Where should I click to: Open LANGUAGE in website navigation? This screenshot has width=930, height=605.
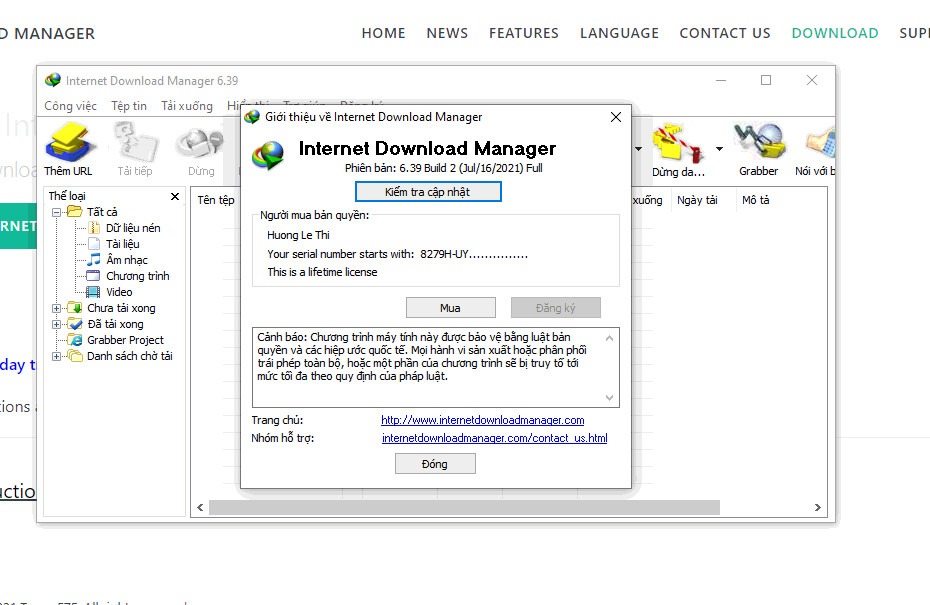pyautogui.click(x=619, y=33)
